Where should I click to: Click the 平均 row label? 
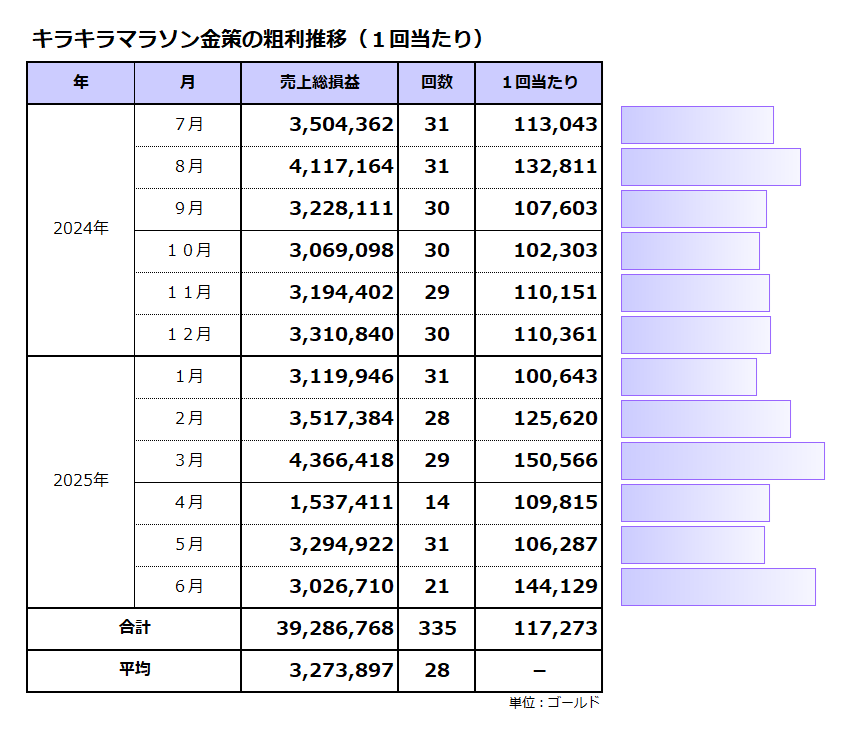(134, 671)
